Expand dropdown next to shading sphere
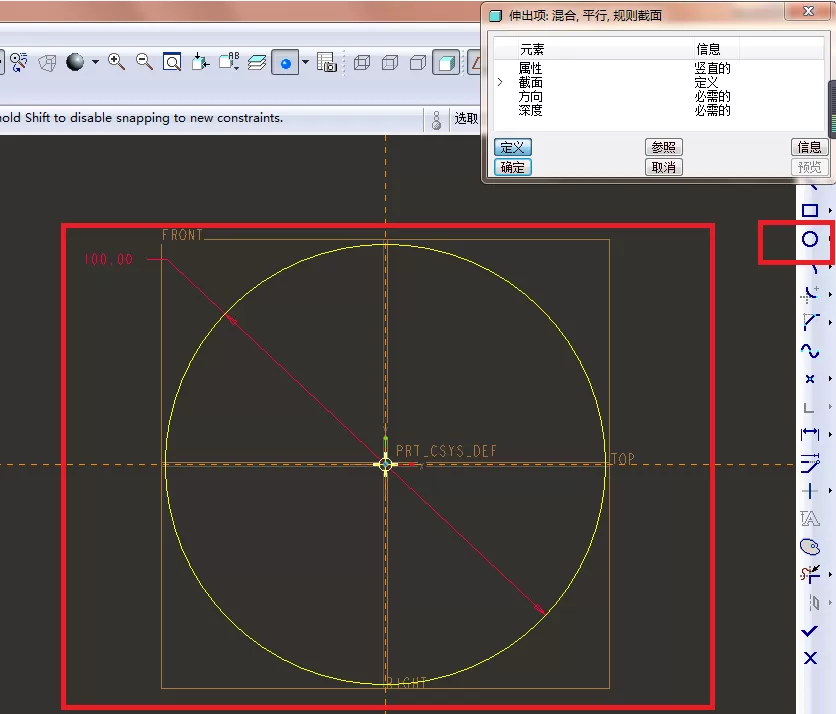Image resolution: width=836 pixels, height=714 pixels. pyautogui.click(x=95, y=62)
